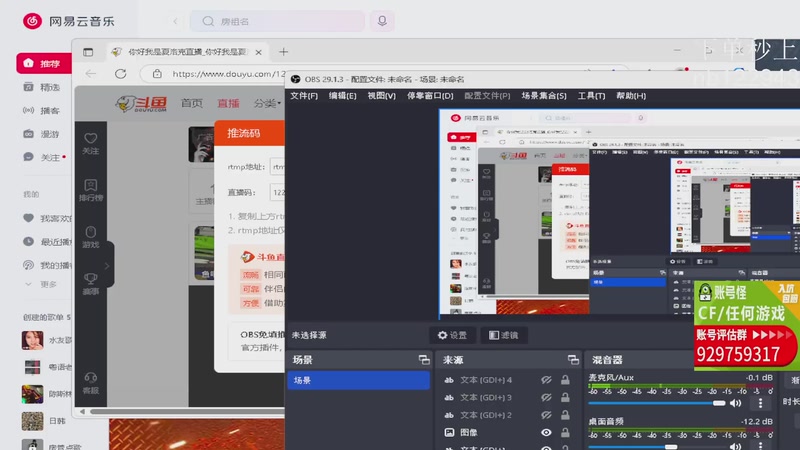
Task: Select the 文本 (GDI+) 3 source row
Action: [x=508, y=397]
